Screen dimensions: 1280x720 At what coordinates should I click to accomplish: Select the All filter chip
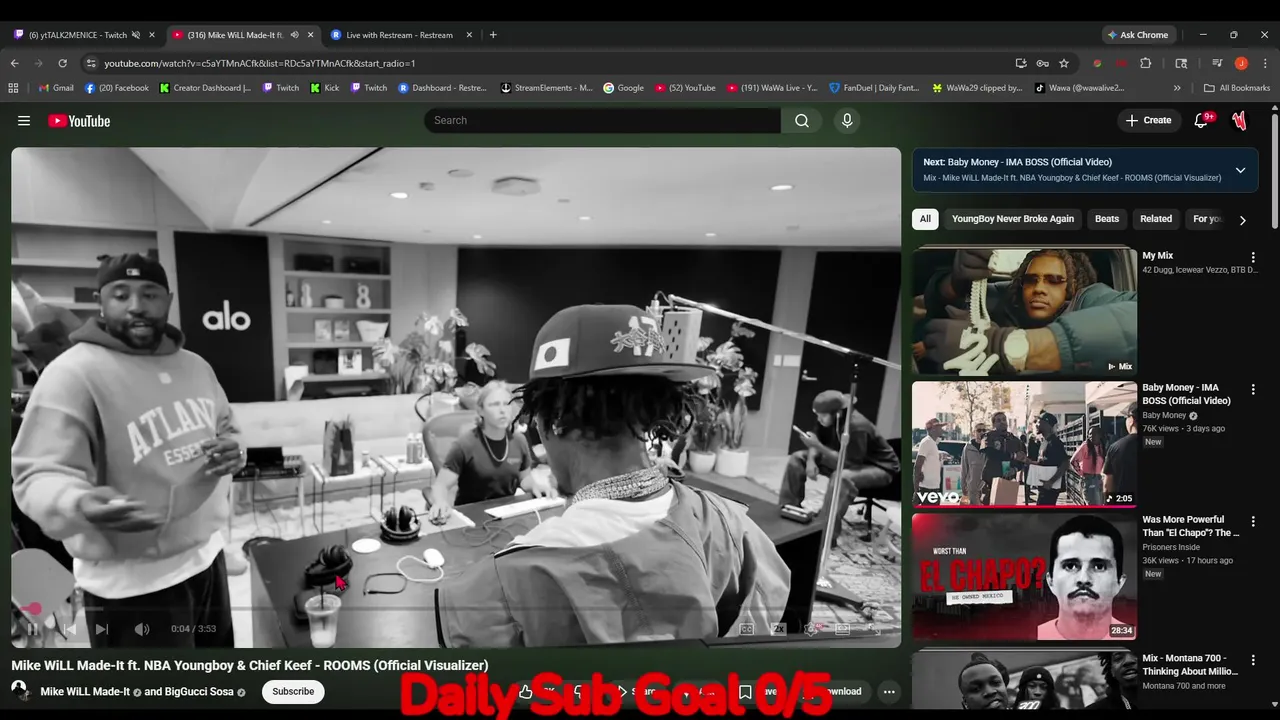click(x=925, y=219)
